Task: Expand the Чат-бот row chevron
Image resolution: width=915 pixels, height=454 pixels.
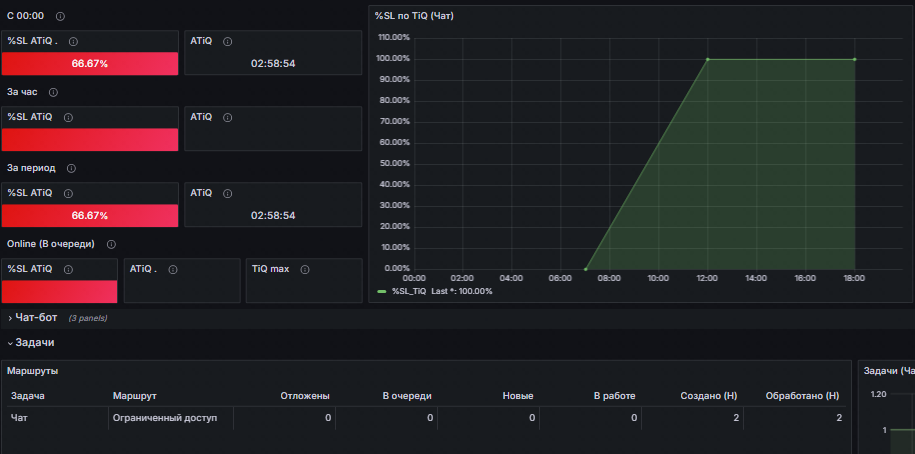Action: click(10, 318)
